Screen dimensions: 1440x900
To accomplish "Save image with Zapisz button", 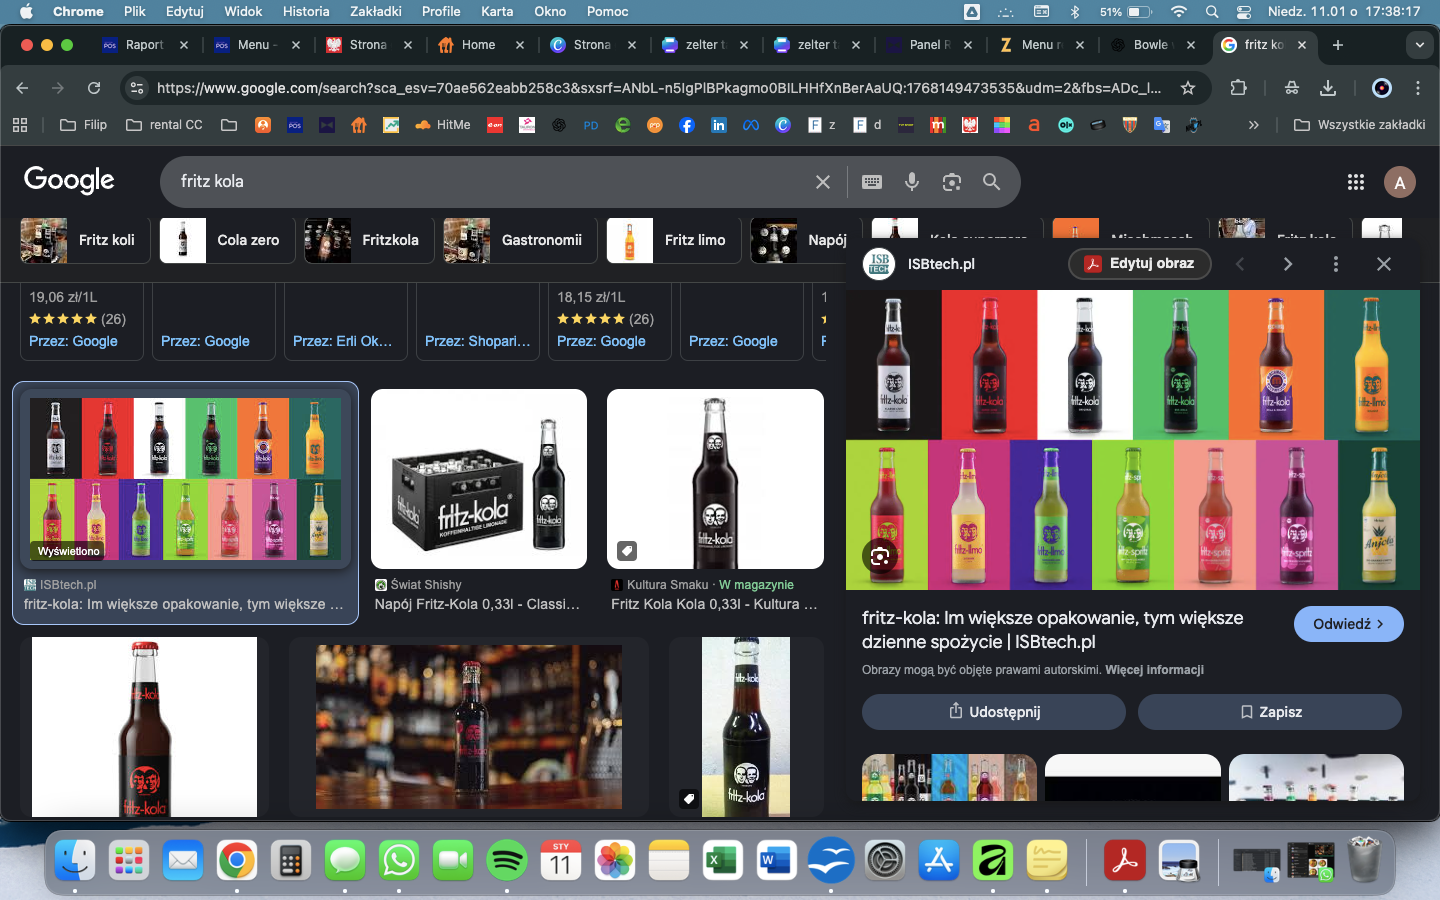I will click(1269, 712).
